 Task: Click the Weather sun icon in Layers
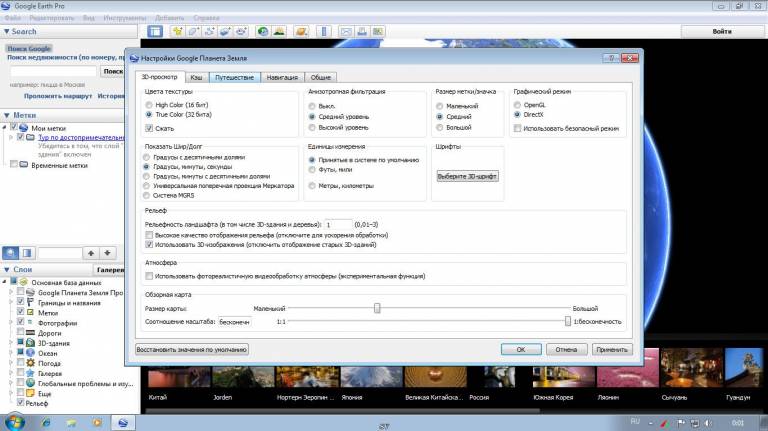click(x=30, y=363)
